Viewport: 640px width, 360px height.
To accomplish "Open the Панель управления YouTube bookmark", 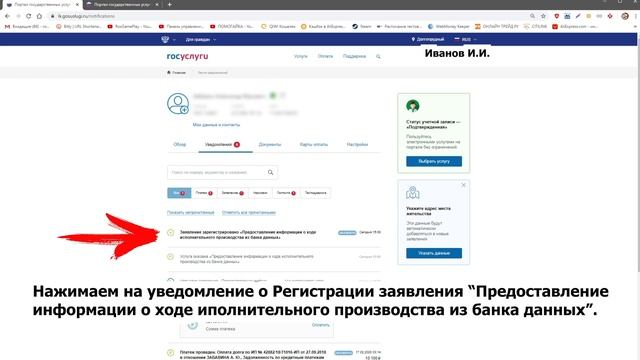I will click(181, 26).
